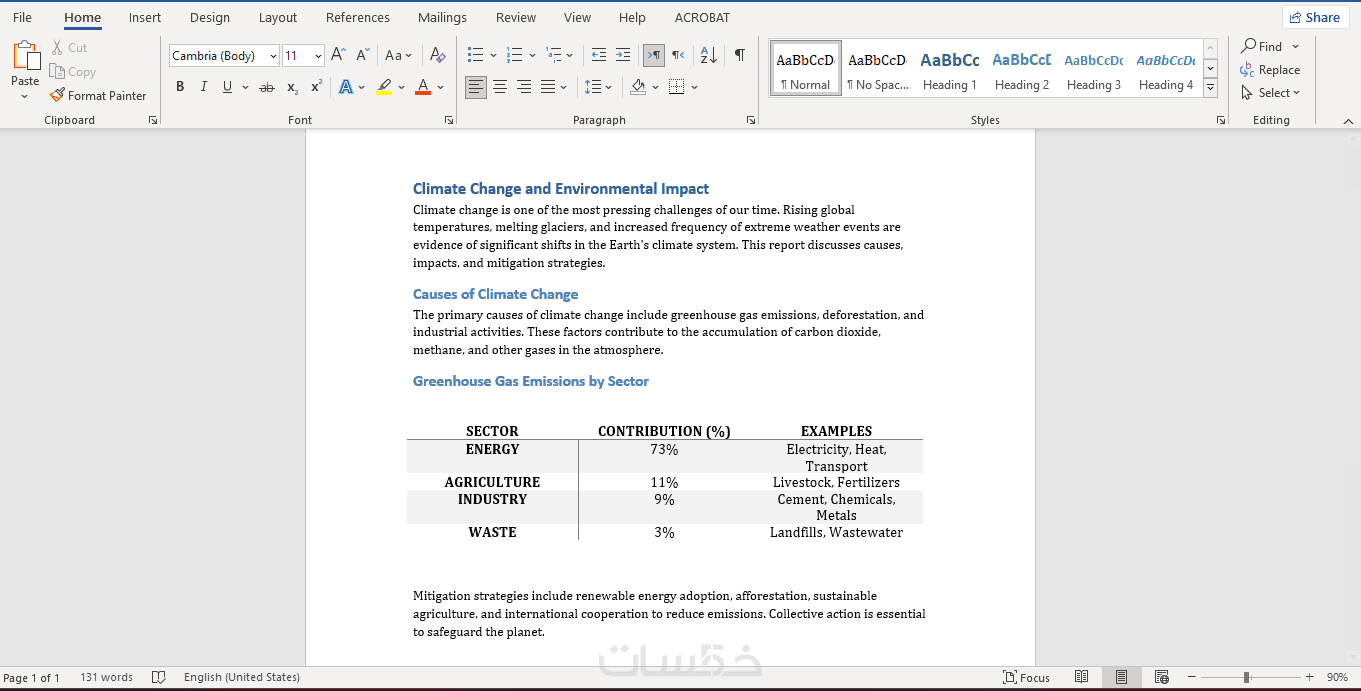The image size is (1361, 691).
Task: Click the Clear All Formatting icon
Action: [437, 56]
